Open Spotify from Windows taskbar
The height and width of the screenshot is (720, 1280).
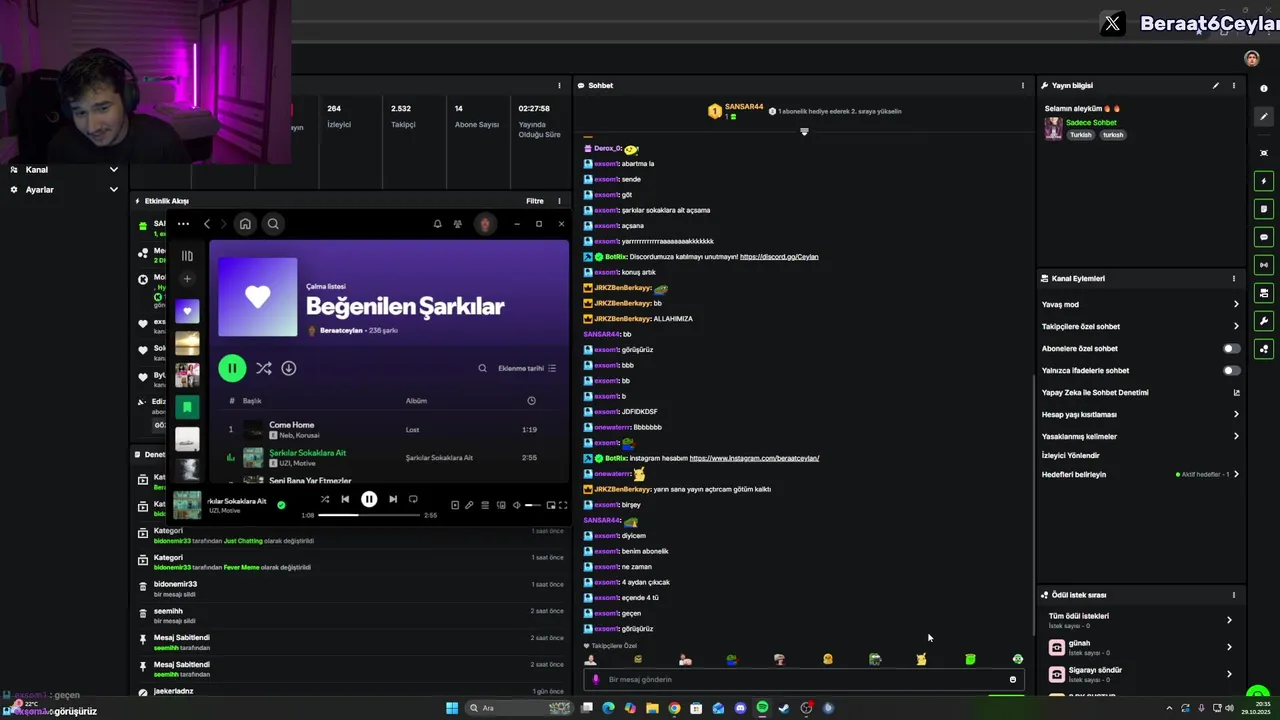pos(762,708)
